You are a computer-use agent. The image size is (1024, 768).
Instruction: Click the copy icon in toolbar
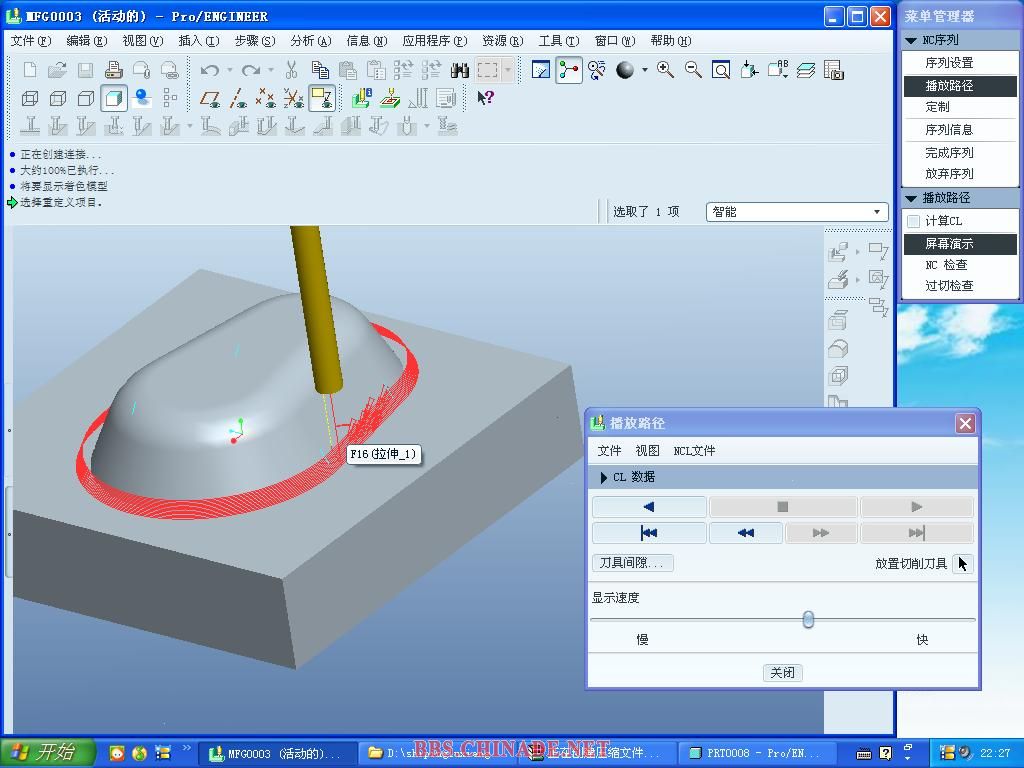point(320,70)
